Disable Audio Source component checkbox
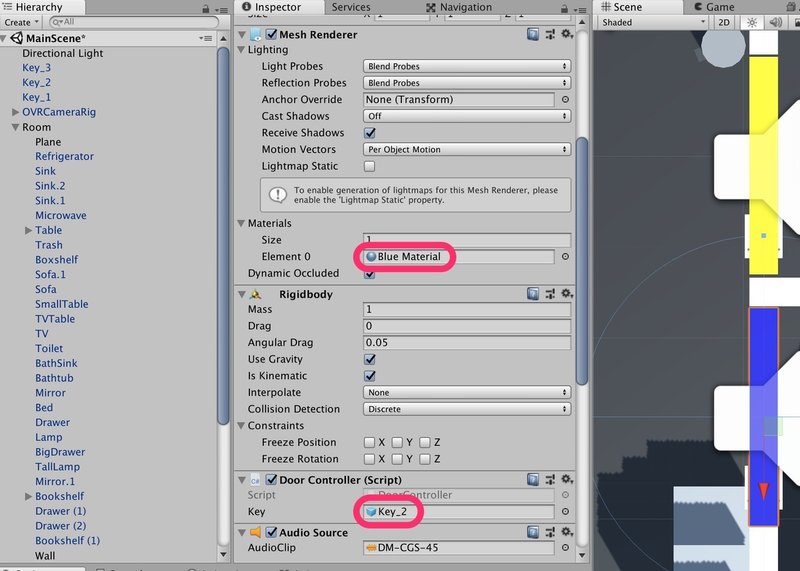800x571 pixels. tap(271, 532)
